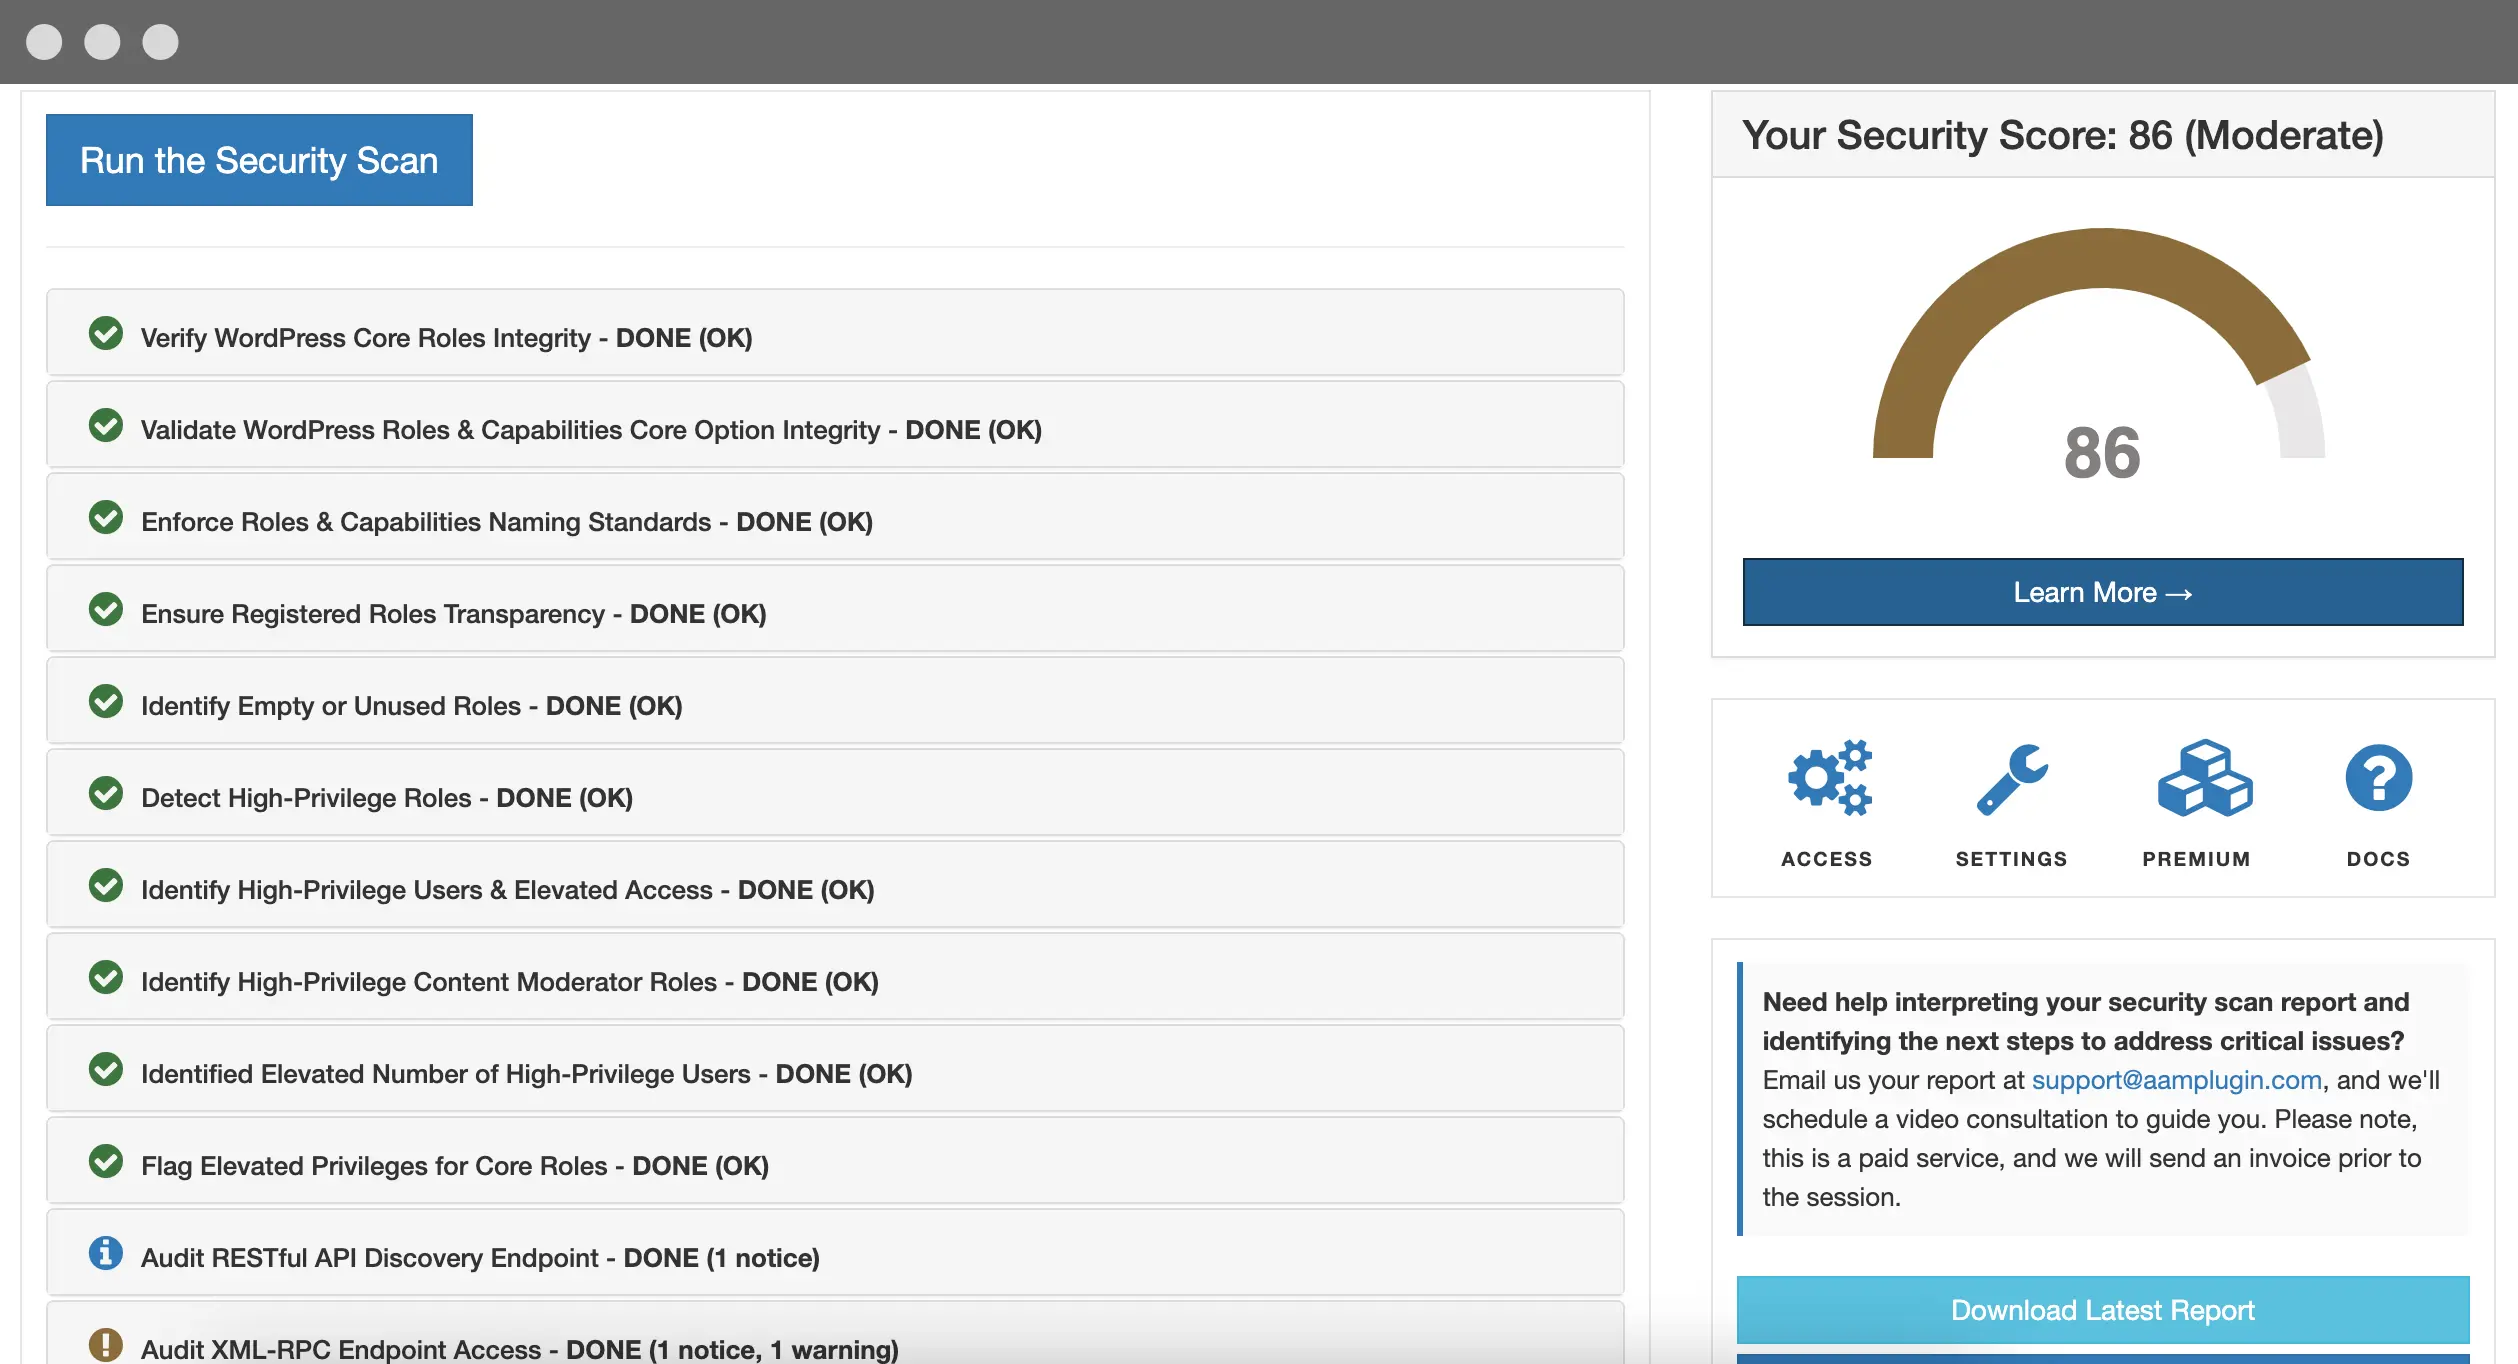Expand Identify High-Privilege Users & Elevated Access row
Viewport: 2518px width, 1364px height.
(x=835, y=885)
